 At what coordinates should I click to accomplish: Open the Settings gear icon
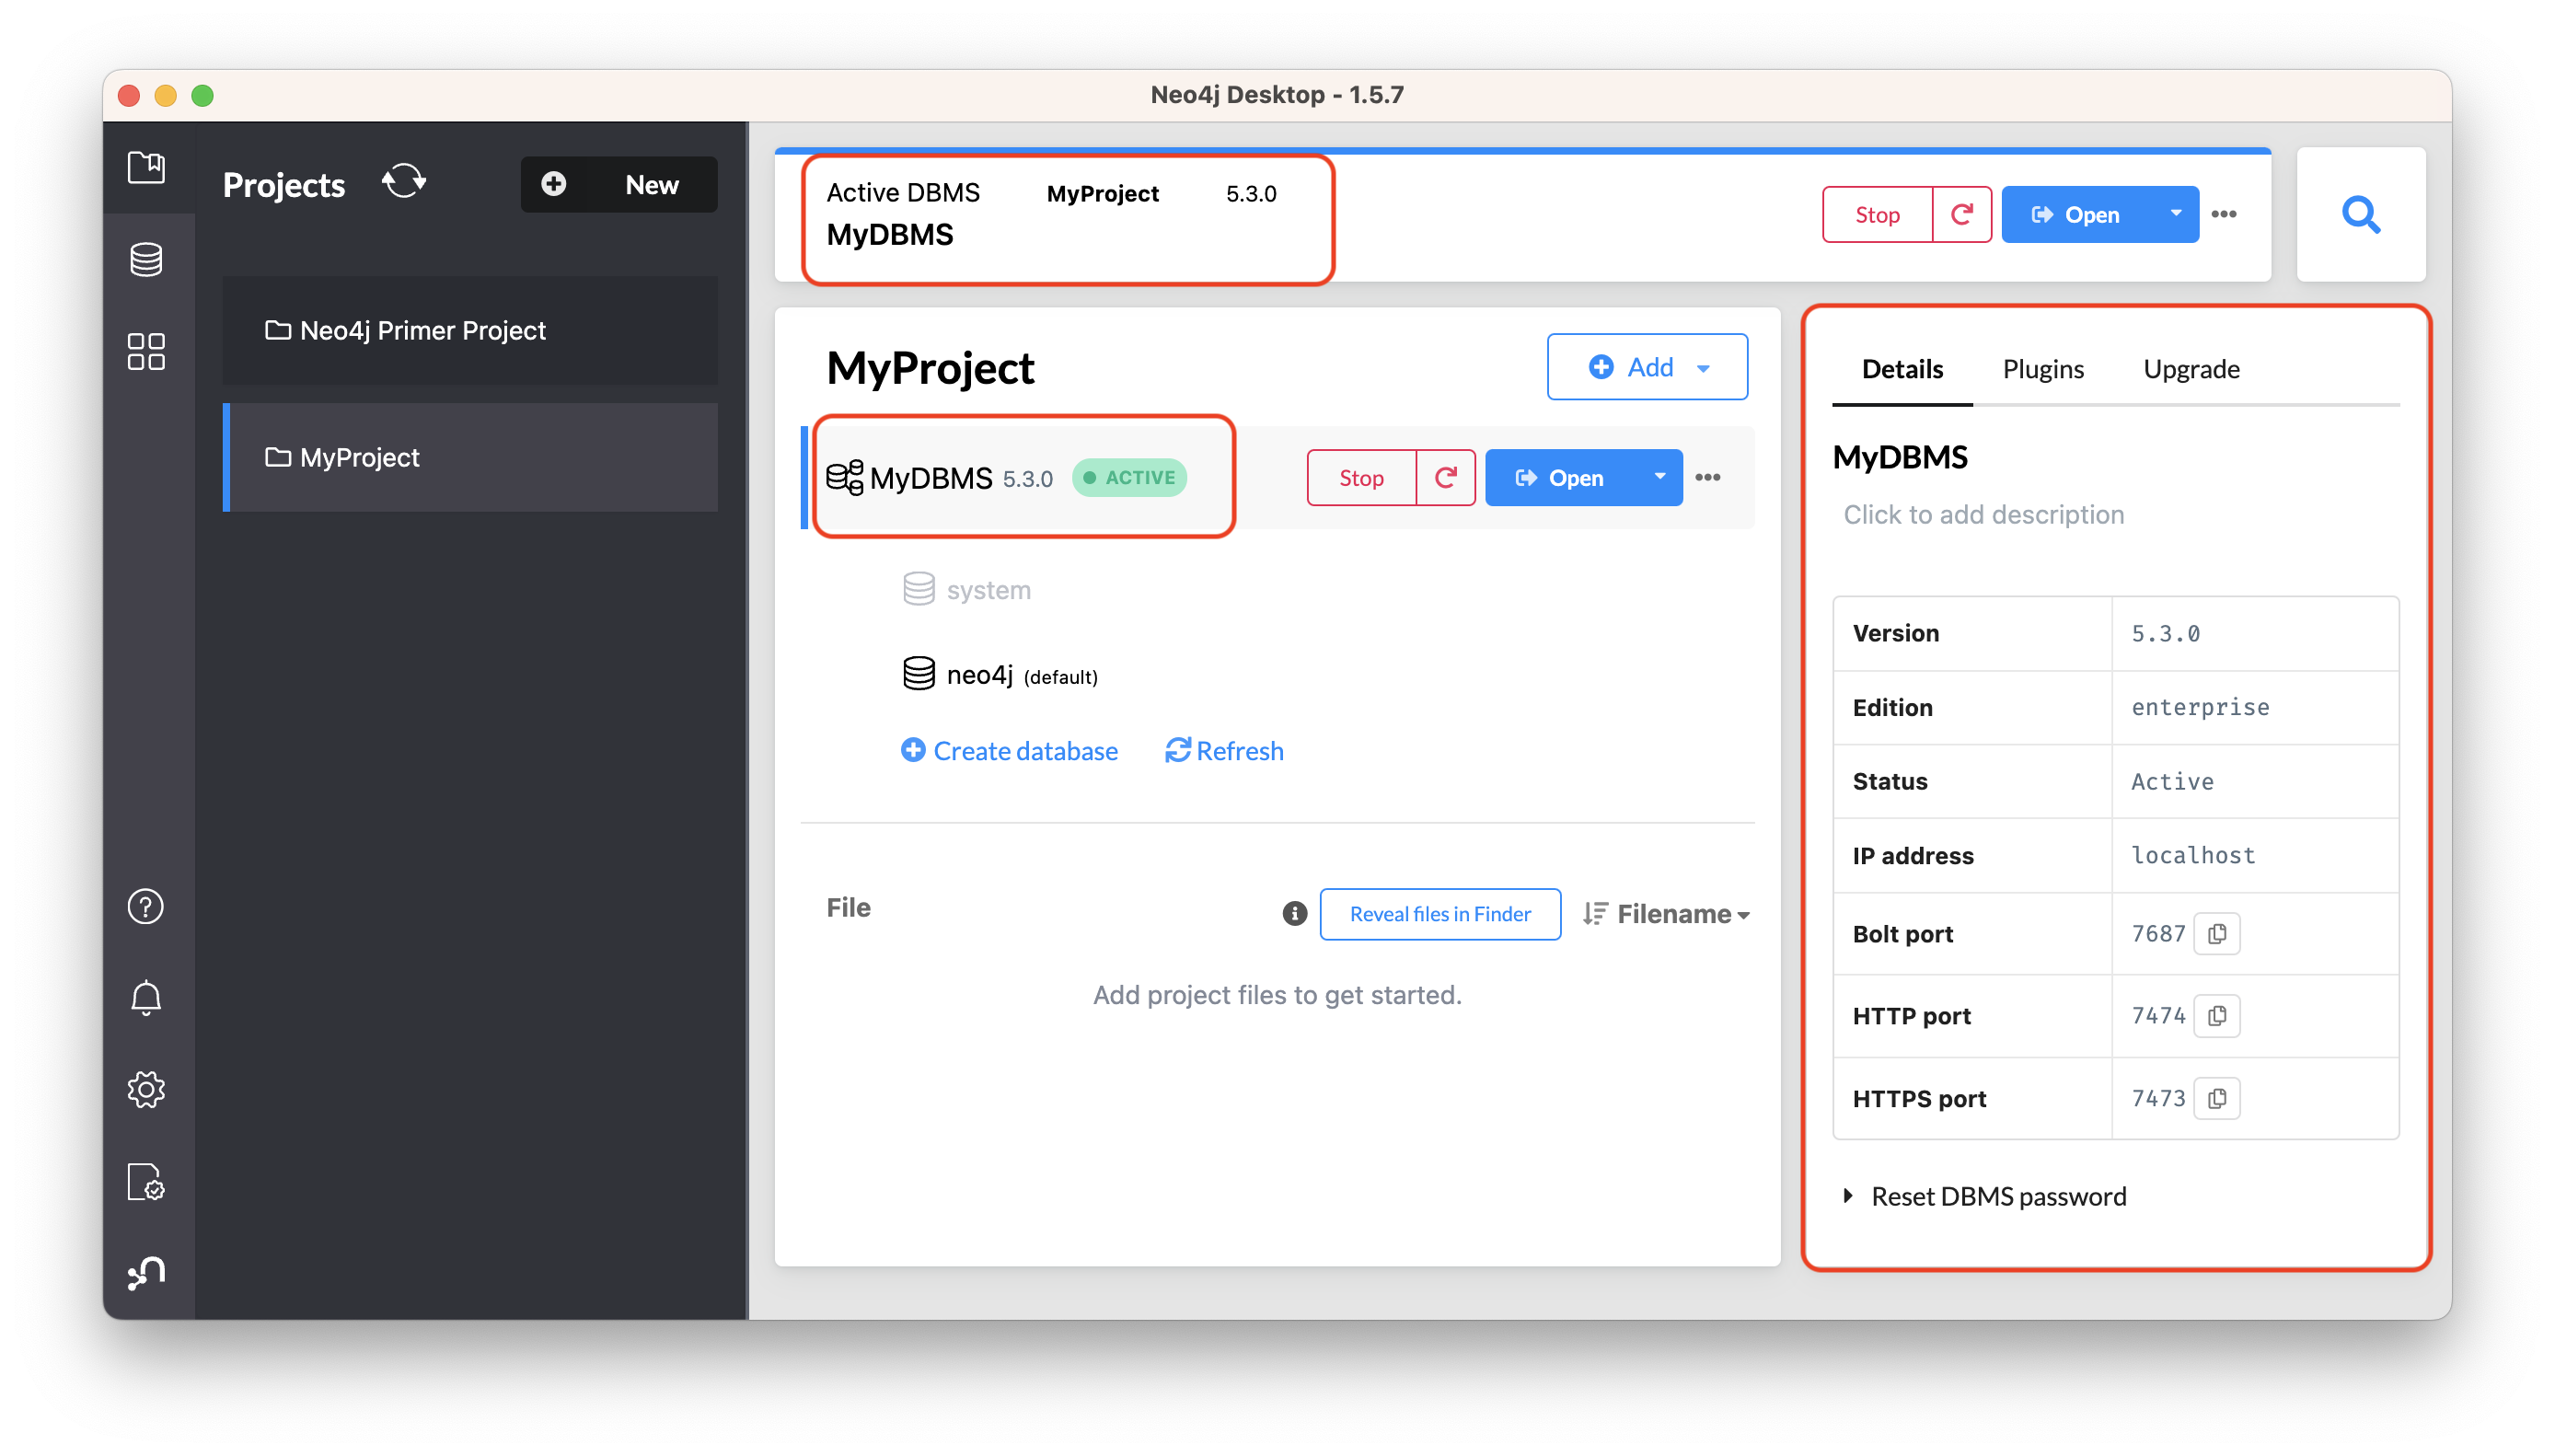(146, 1089)
